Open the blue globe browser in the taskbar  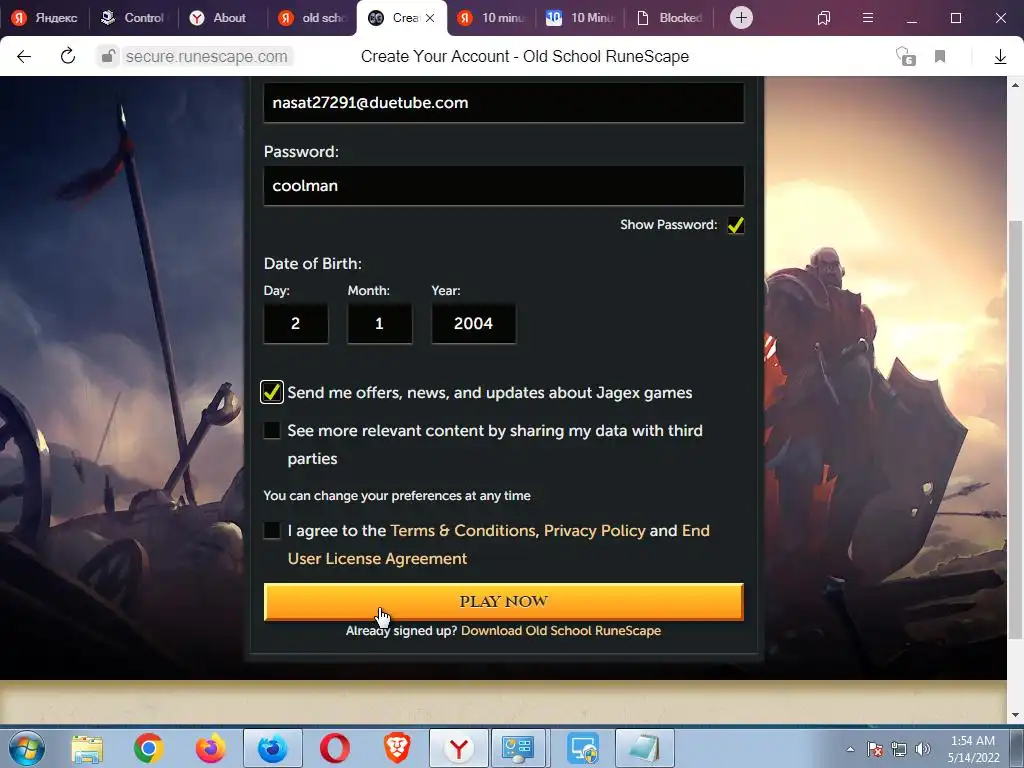pyautogui.click(x=272, y=748)
